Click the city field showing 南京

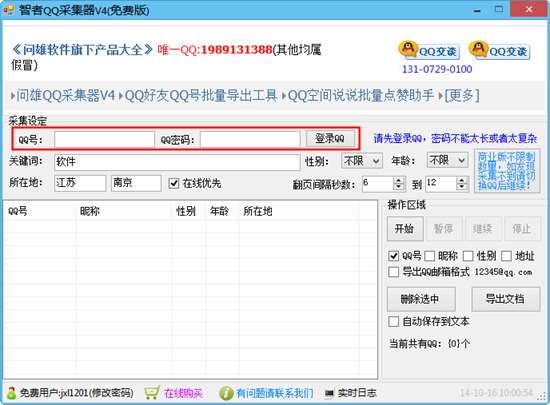tap(136, 183)
